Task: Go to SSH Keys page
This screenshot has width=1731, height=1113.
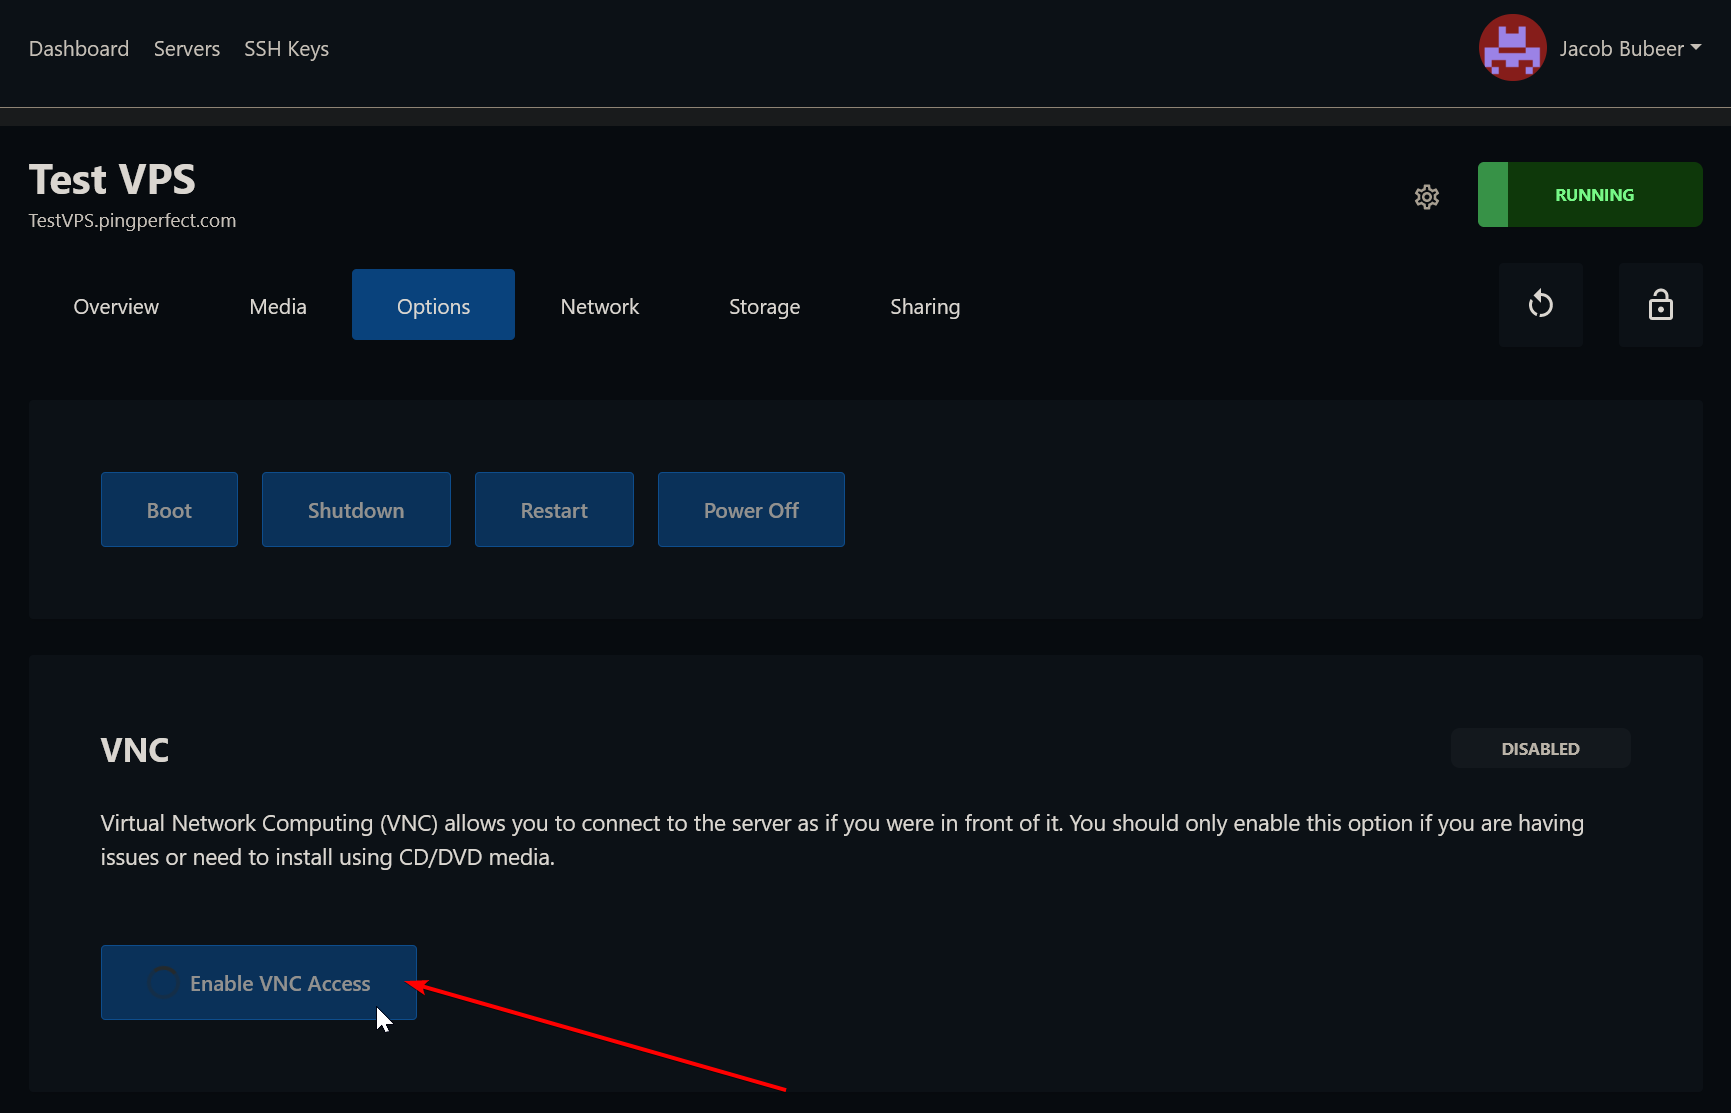Action: point(286,49)
